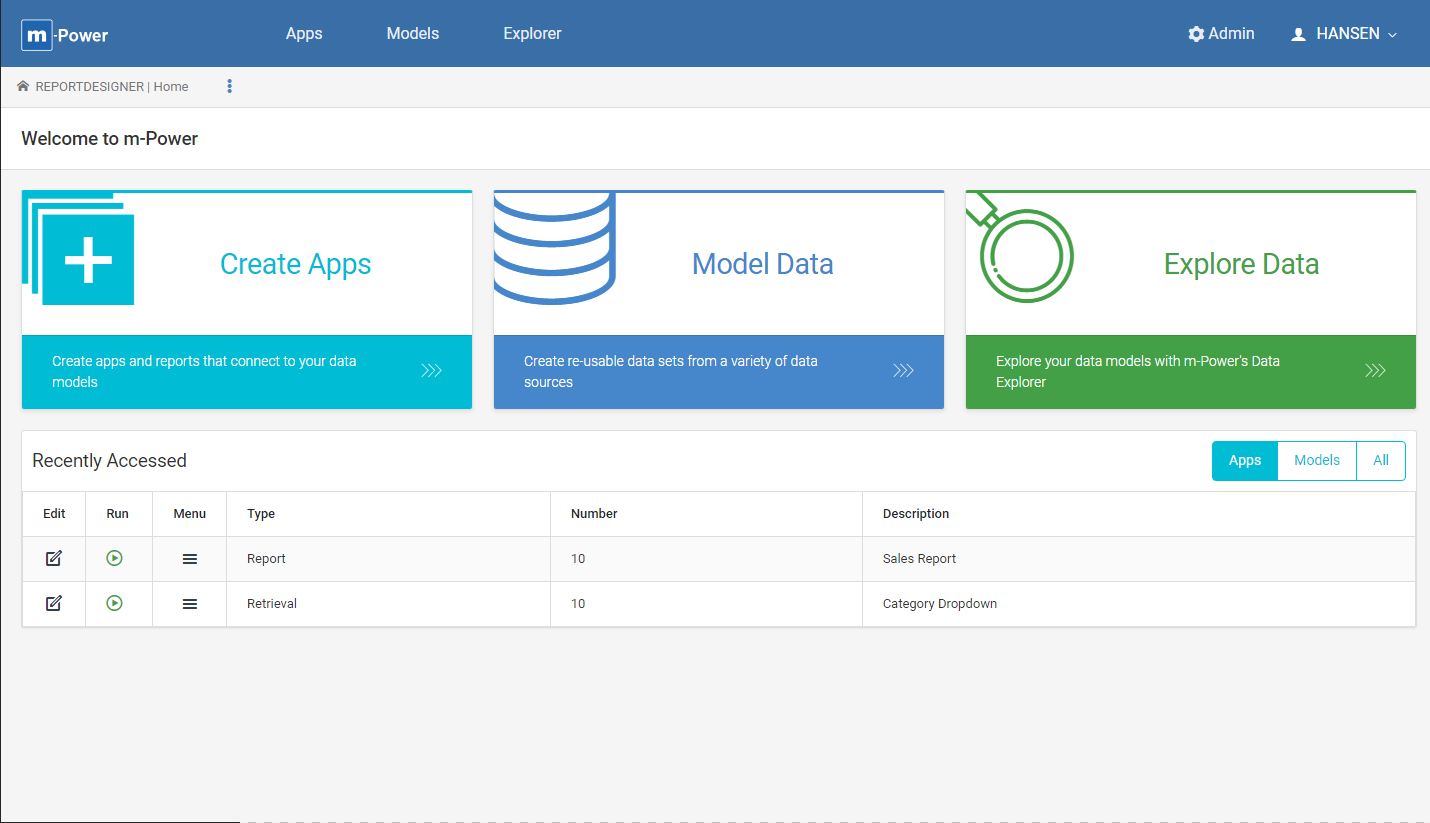Viewport: 1430px width, 823px height.
Task: Open menu for Category Dropdown row
Action: pyautogui.click(x=190, y=604)
